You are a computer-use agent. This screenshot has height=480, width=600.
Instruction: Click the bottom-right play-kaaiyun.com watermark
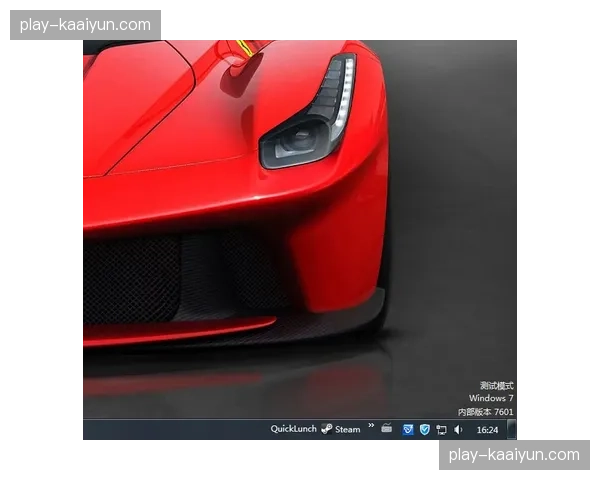514,455
